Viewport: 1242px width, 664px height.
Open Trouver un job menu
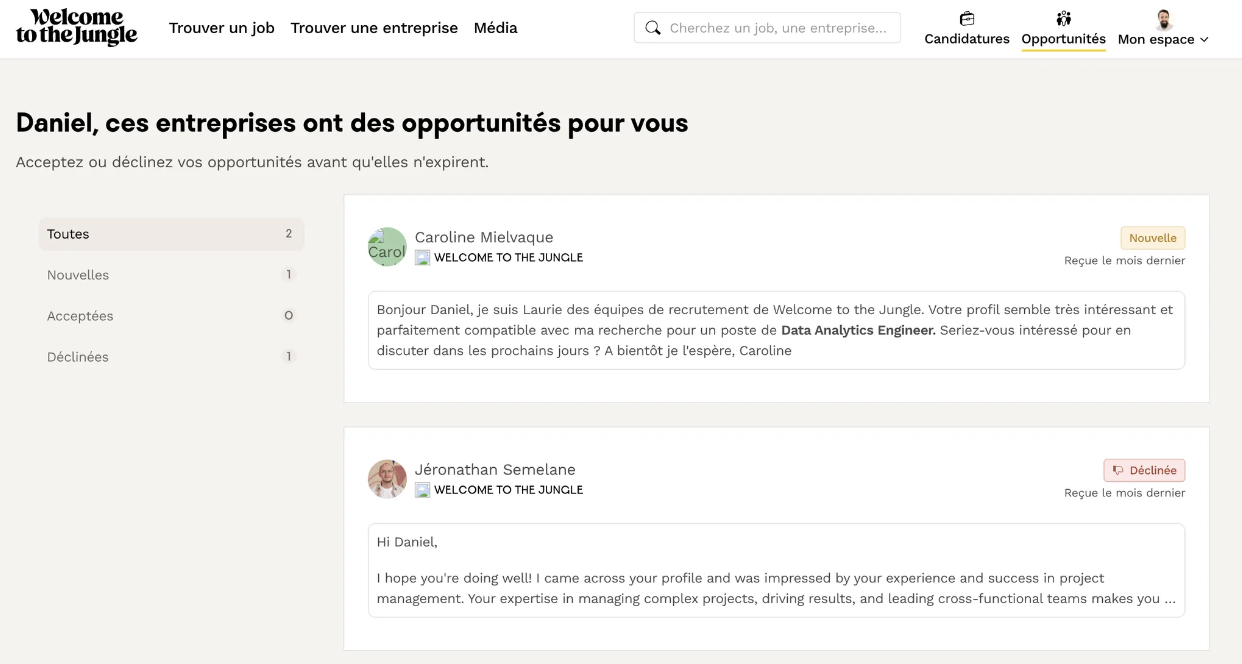coord(222,28)
